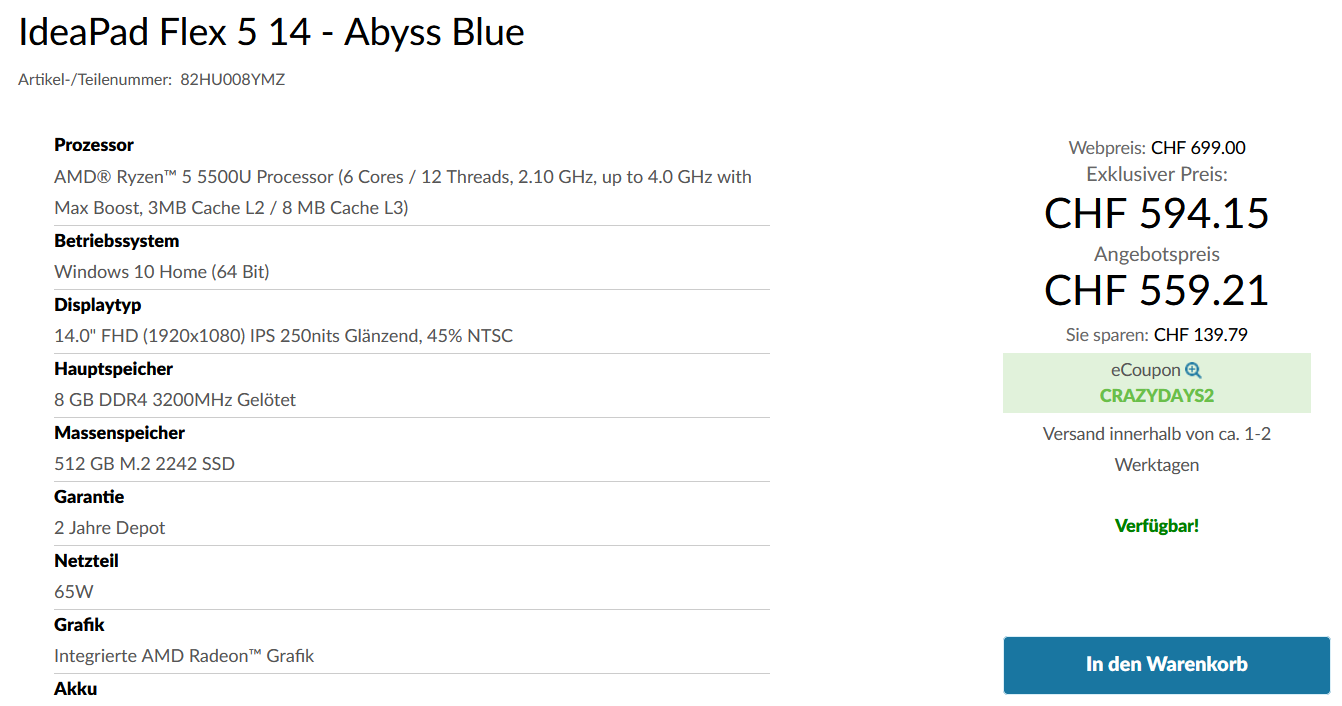Viewport: 1342px width, 706px height.
Task: Click the Betriebssystem heading
Action: pos(117,241)
